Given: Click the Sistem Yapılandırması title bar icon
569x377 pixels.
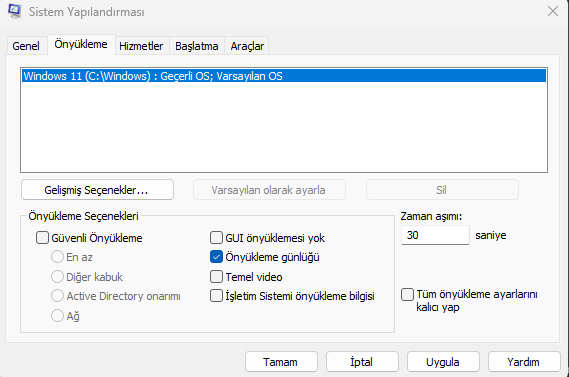Looking at the screenshot, I should [x=15, y=11].
